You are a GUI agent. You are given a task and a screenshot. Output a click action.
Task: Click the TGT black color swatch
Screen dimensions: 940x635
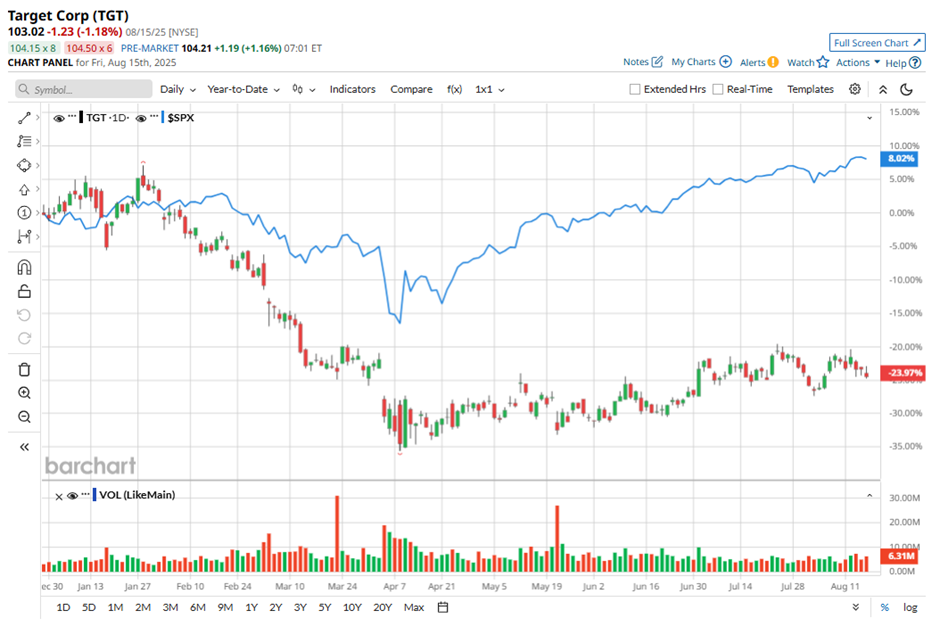coord(81,118)
